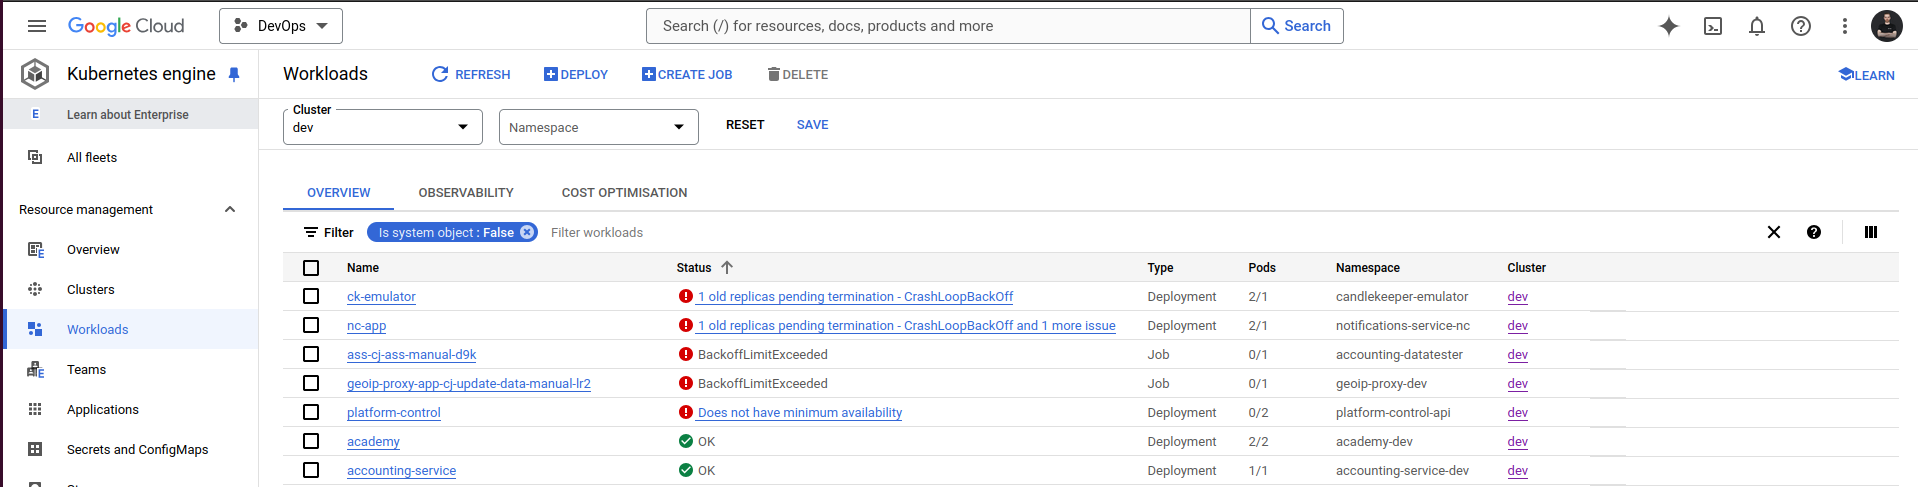This screenshot has width=1918, height=487.
Task: Click the Refresh button
Action: coord(471,74)
